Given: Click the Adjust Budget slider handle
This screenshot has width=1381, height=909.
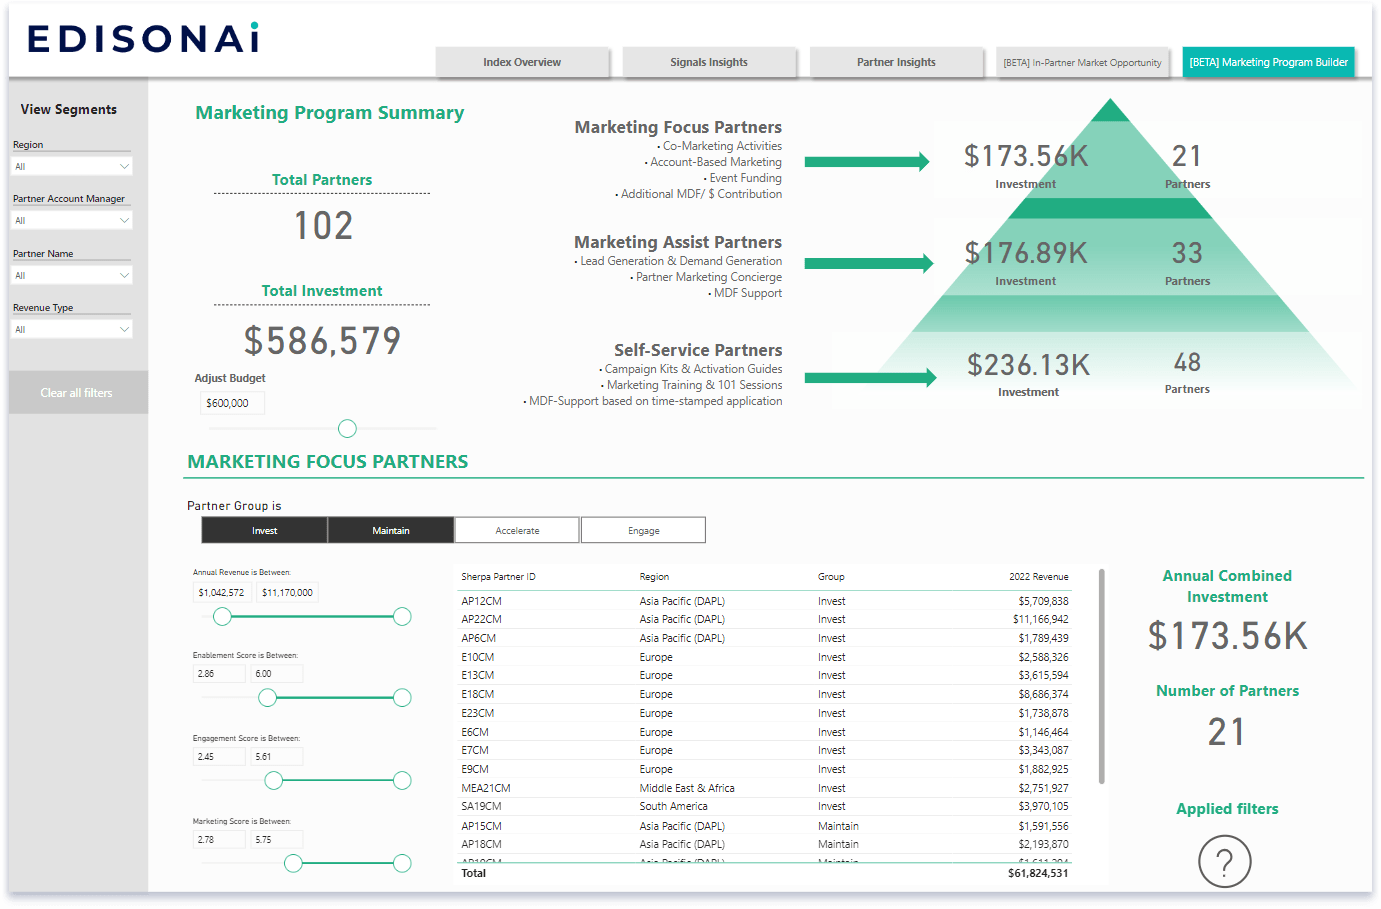Looking at the screenshot, I should 347,428.
